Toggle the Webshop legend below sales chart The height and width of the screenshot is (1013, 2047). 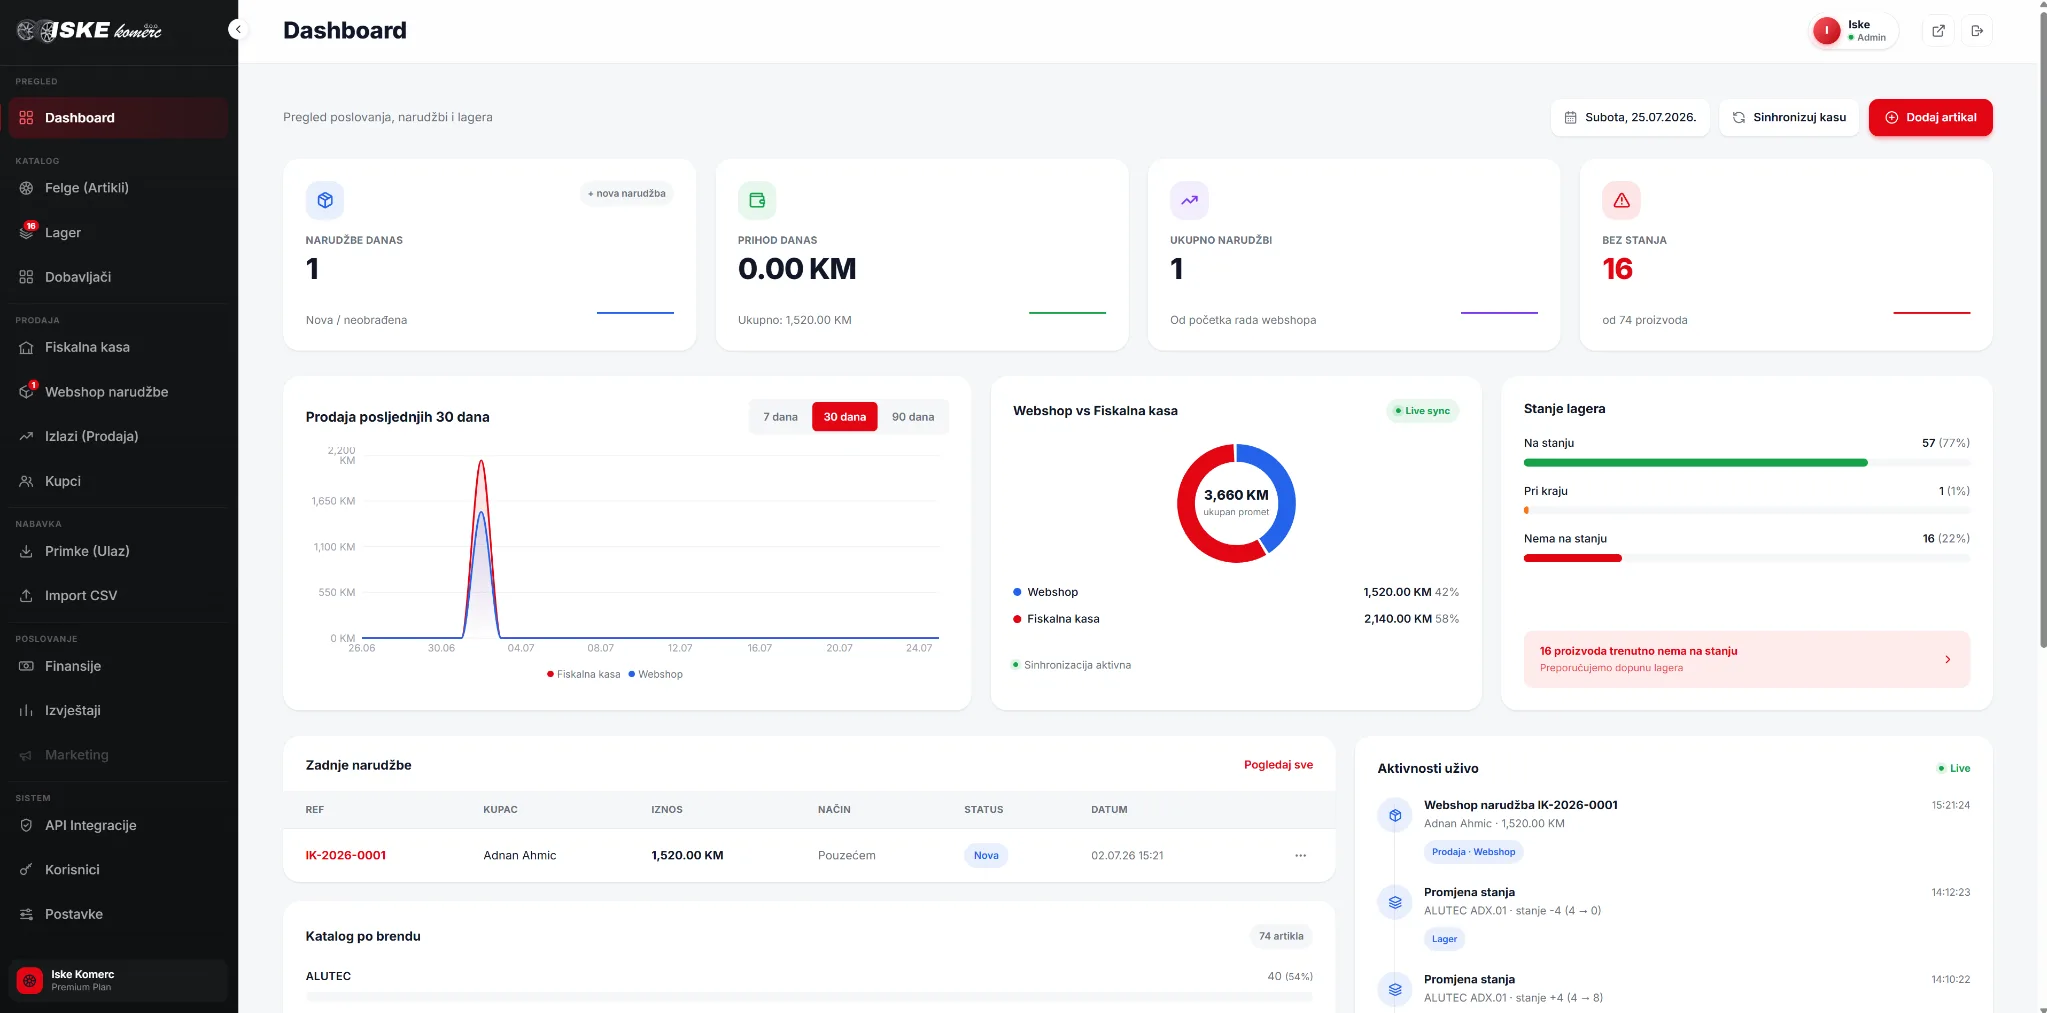coord(656,674)
